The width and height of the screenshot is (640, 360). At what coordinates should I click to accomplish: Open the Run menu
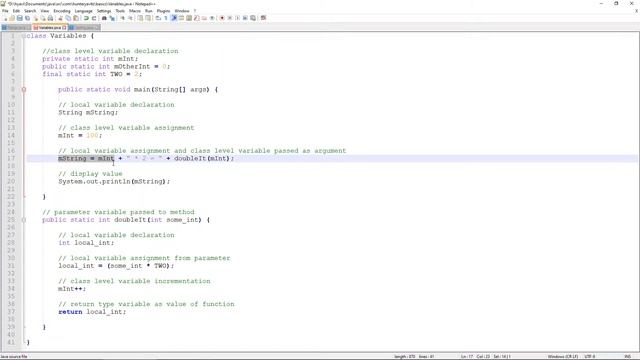[x=149, y=11]
